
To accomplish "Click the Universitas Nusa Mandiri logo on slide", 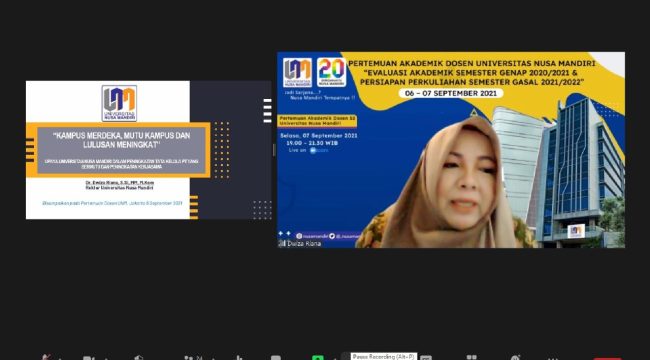I will pos(119,103).
